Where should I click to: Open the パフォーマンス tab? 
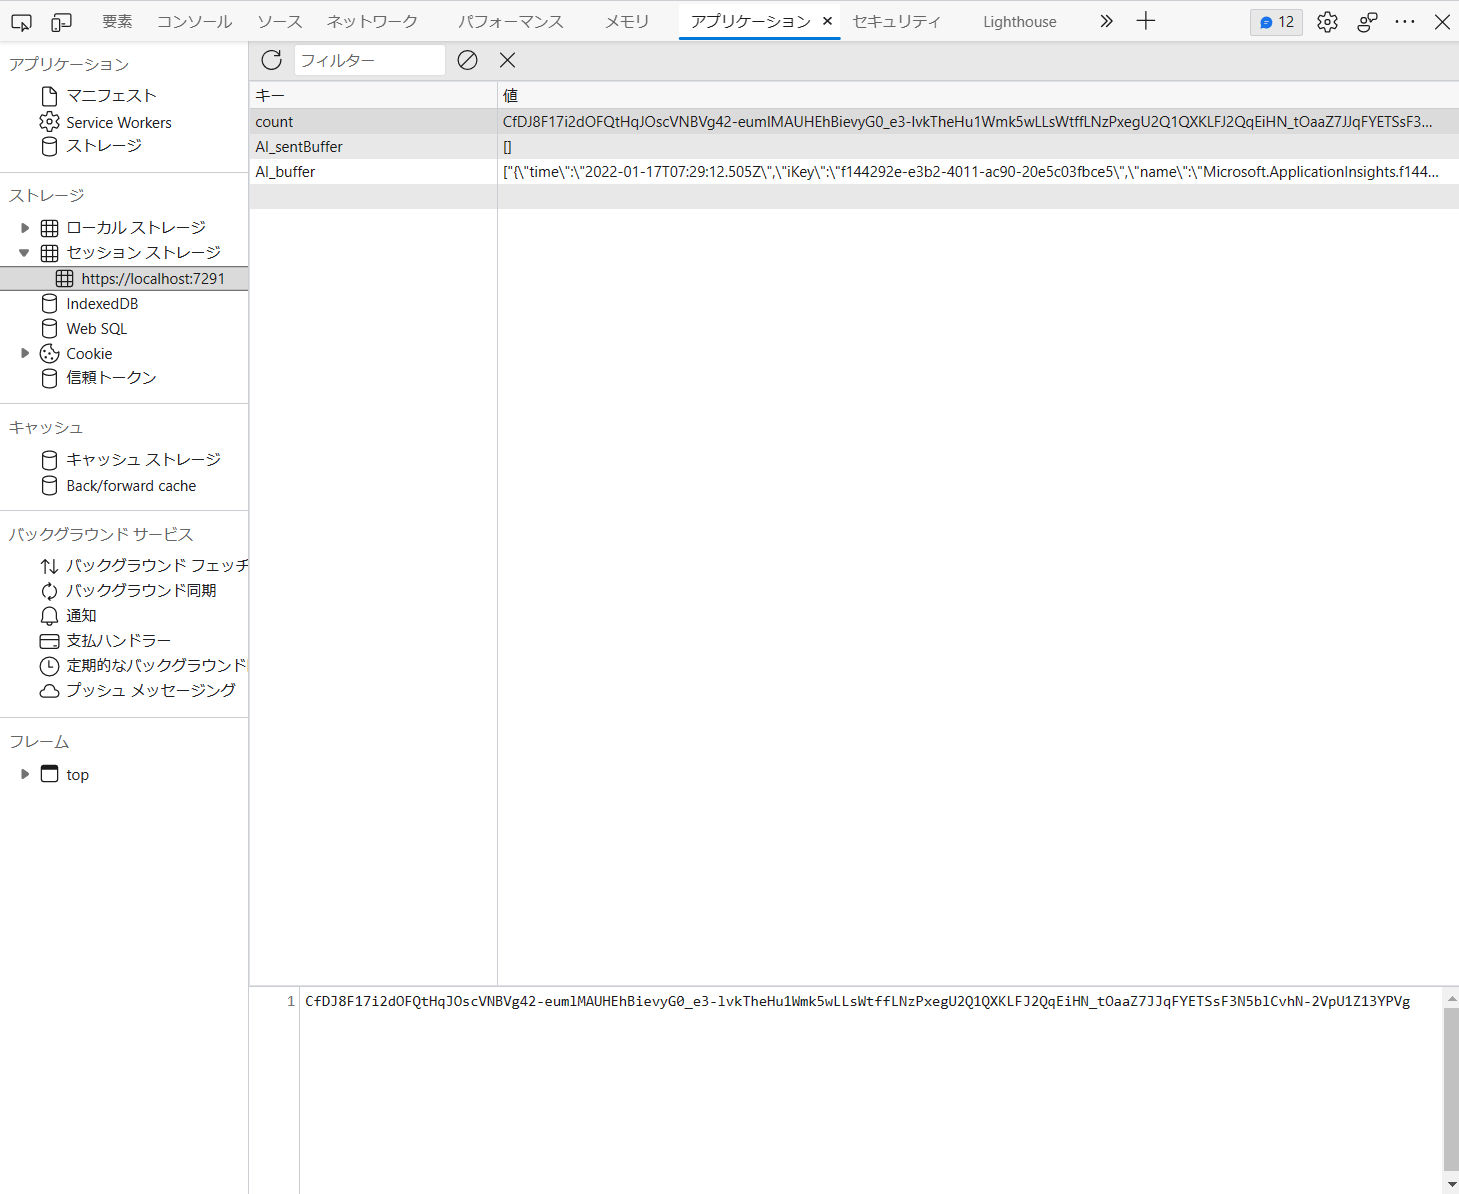pyautogui.click(x=511, y=21)
